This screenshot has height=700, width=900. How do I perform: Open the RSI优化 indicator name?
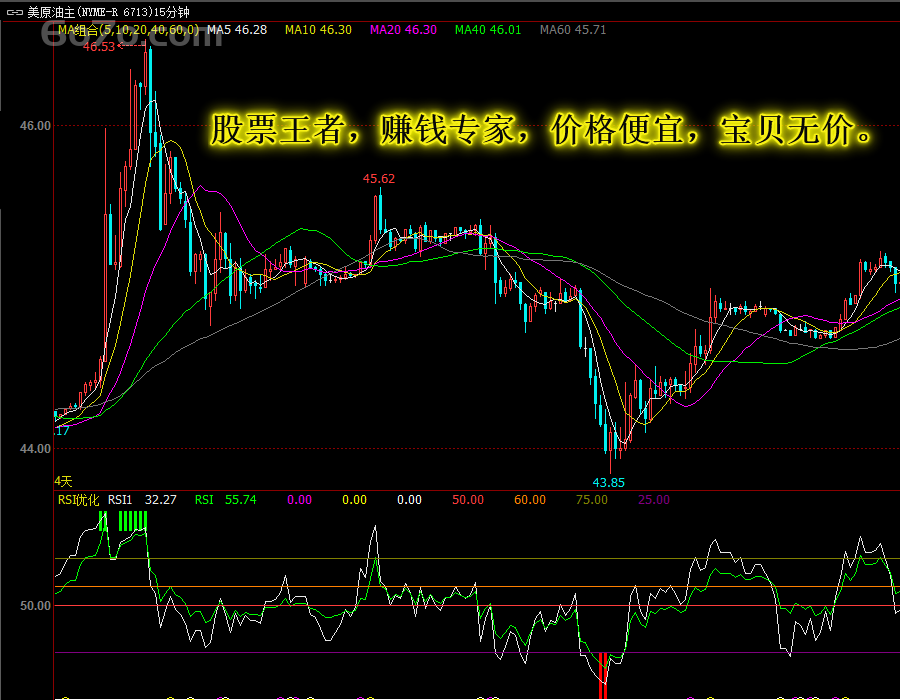79,499
